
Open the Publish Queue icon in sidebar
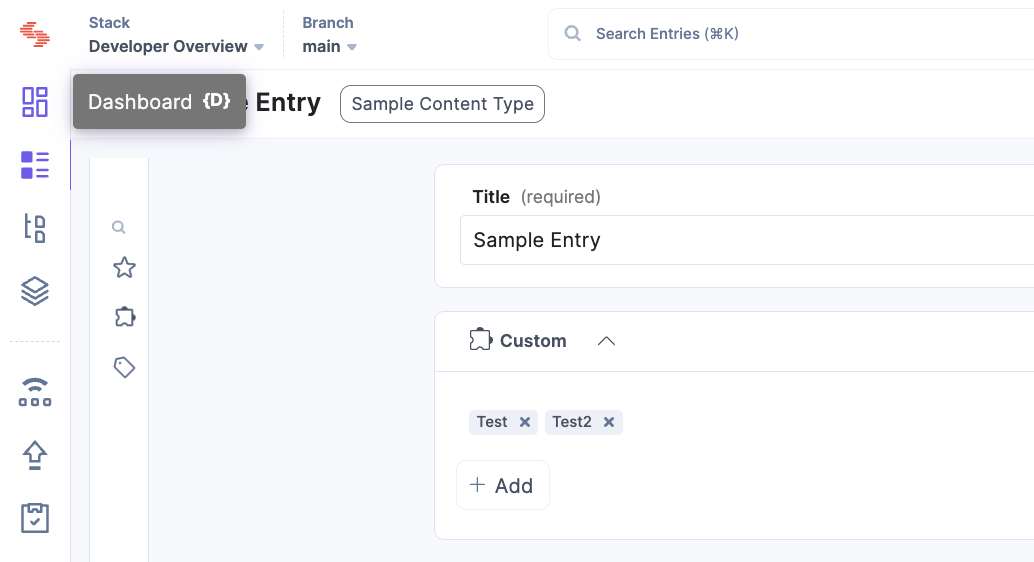(35, 392)
